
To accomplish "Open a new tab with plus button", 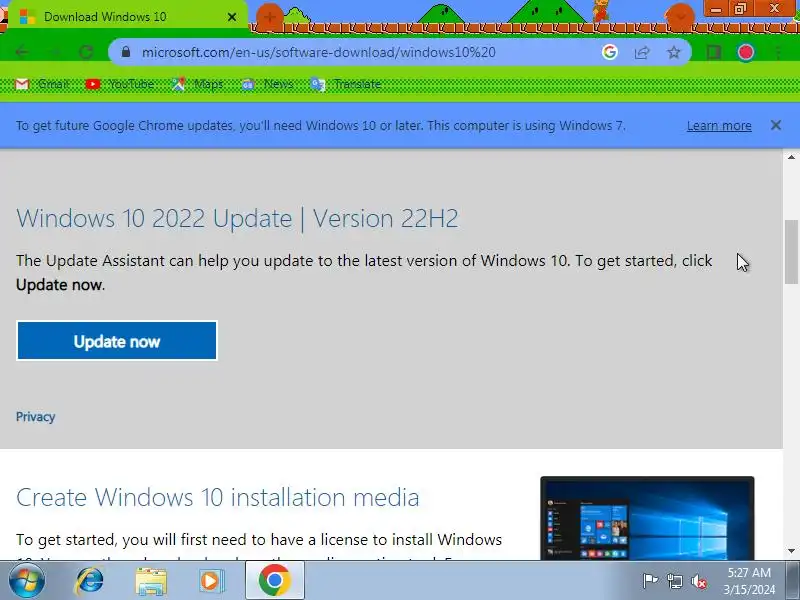I will pos(269,17).
